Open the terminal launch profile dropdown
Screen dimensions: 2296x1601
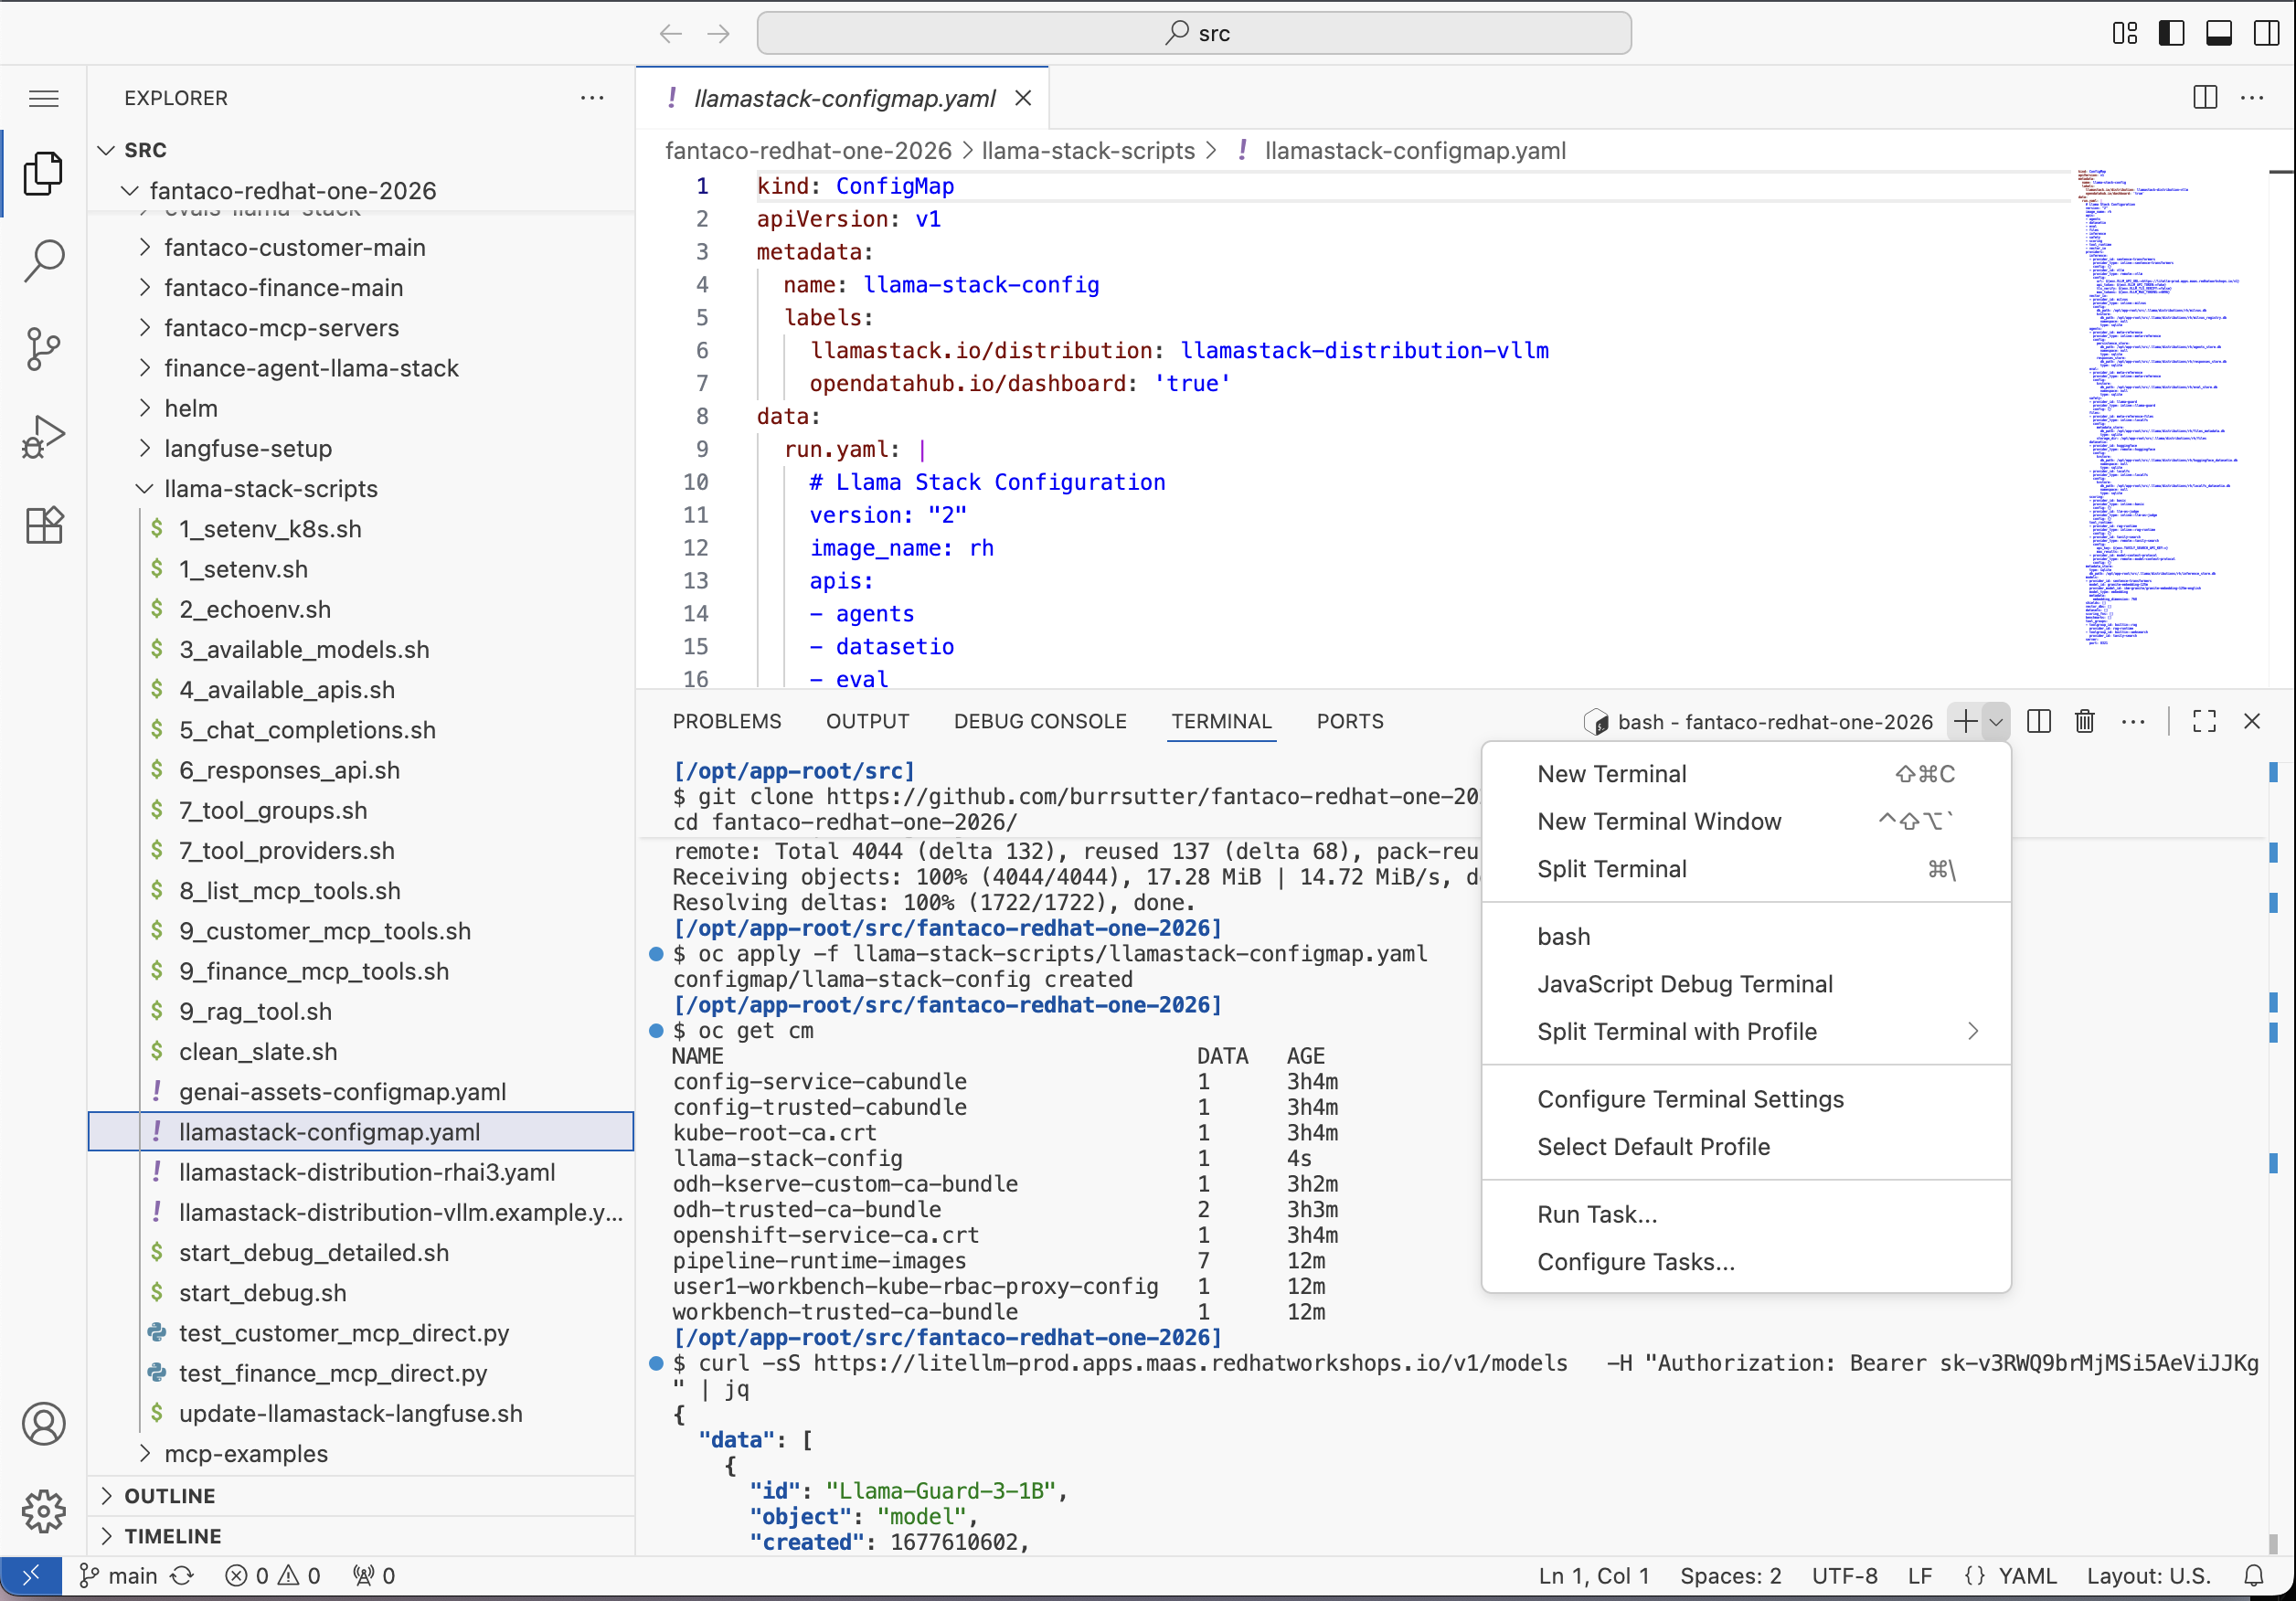click(x=1997, y=721)
